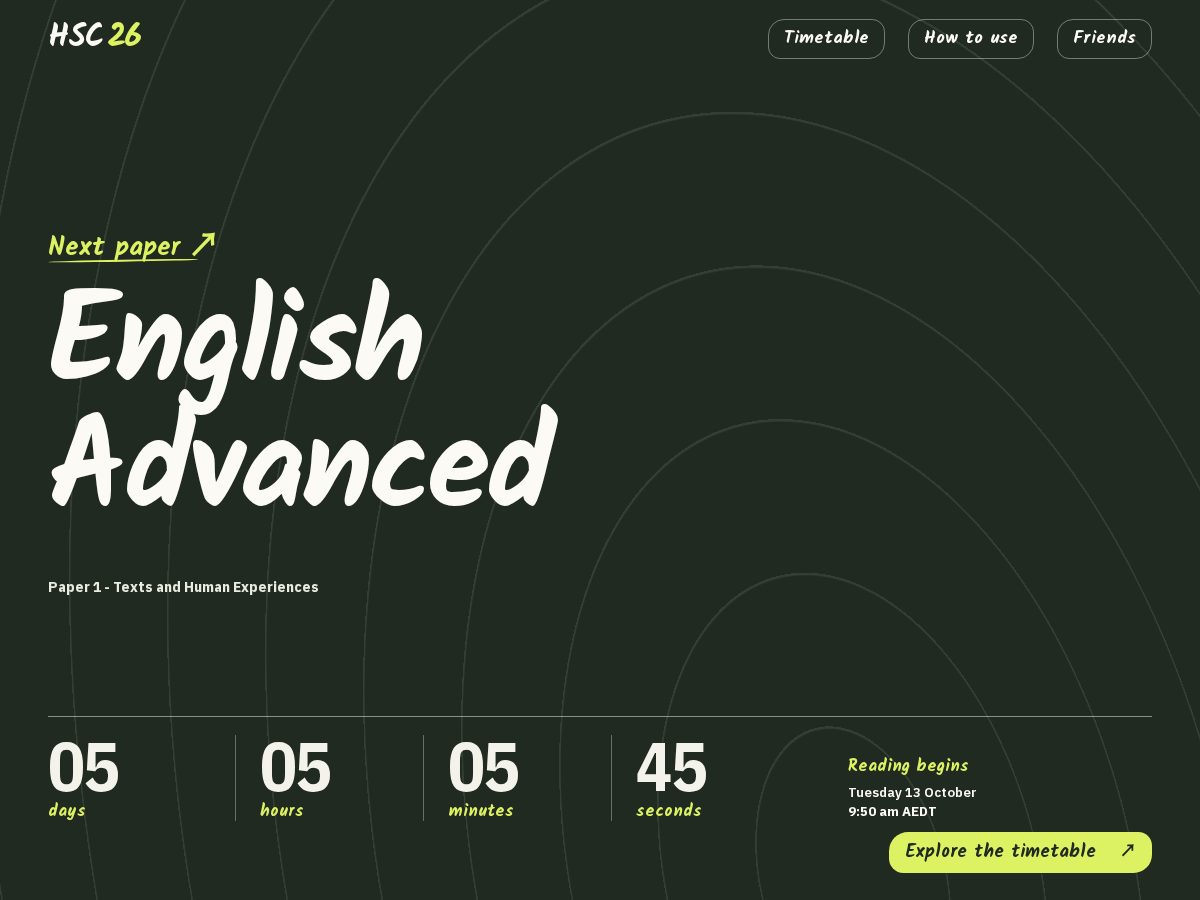Image resolution: width=1200 pixels, height=900 pixels.
Task: Click the 45 seconds countdown value
Action: pos(671,768)
